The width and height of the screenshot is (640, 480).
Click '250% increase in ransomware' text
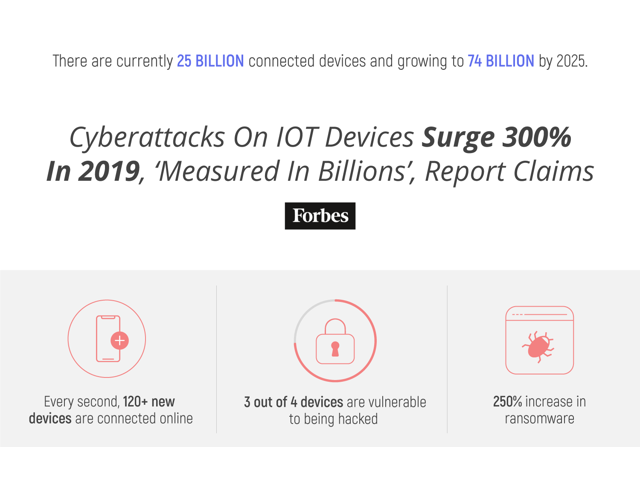[x=539, y=410]
